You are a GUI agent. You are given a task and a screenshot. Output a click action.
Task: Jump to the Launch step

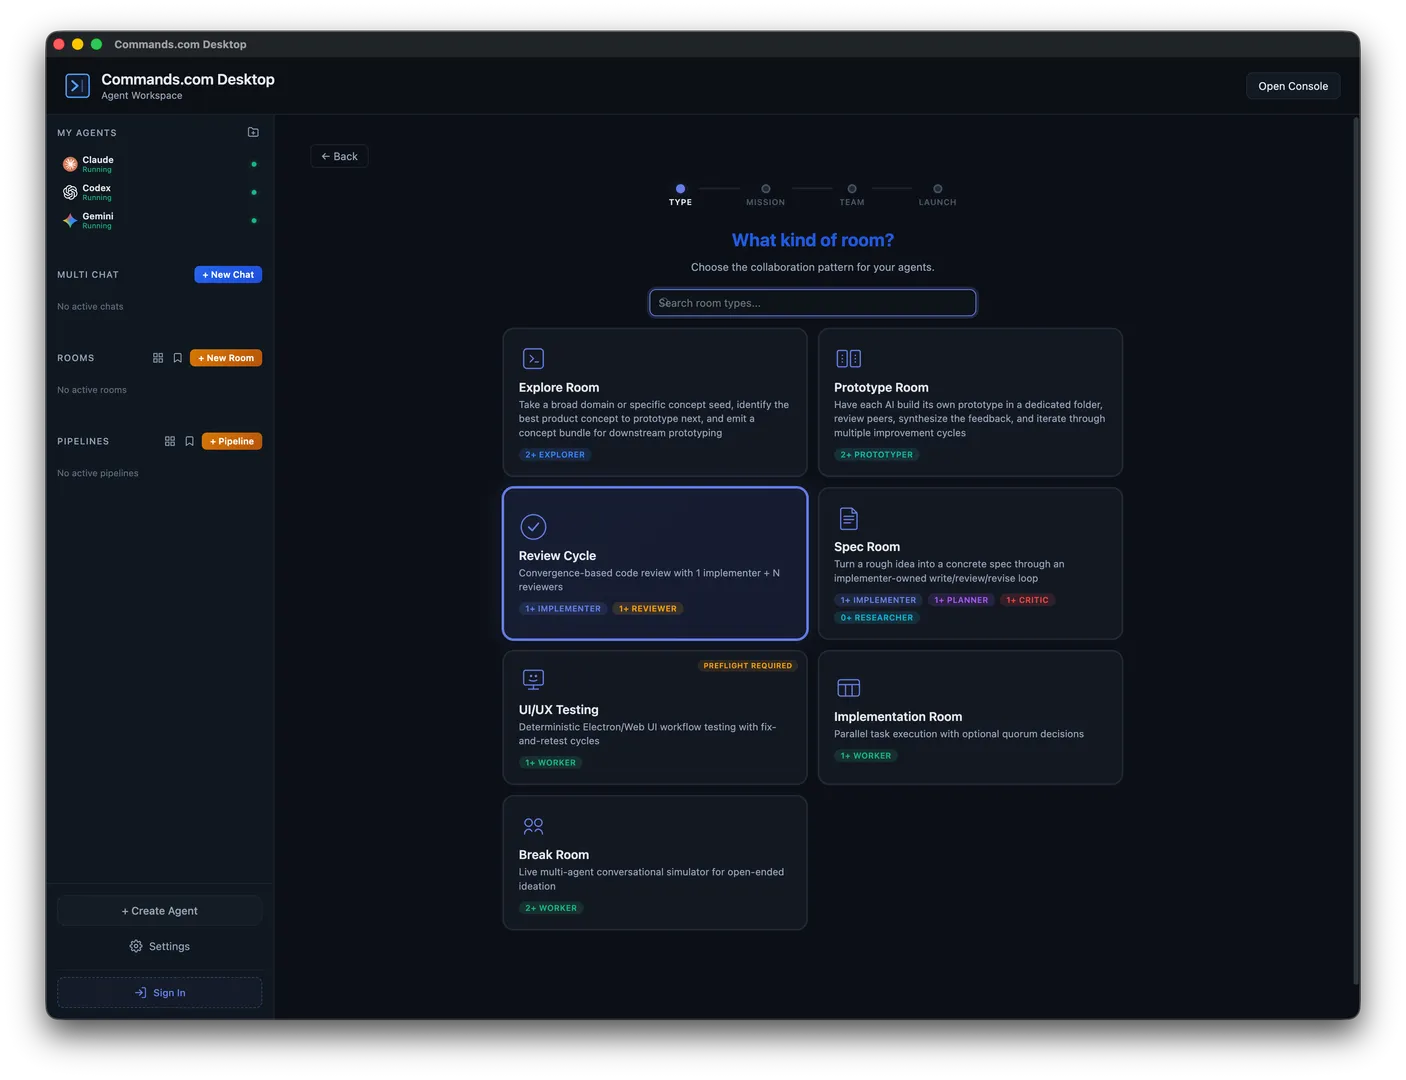(x=937, y=194)
